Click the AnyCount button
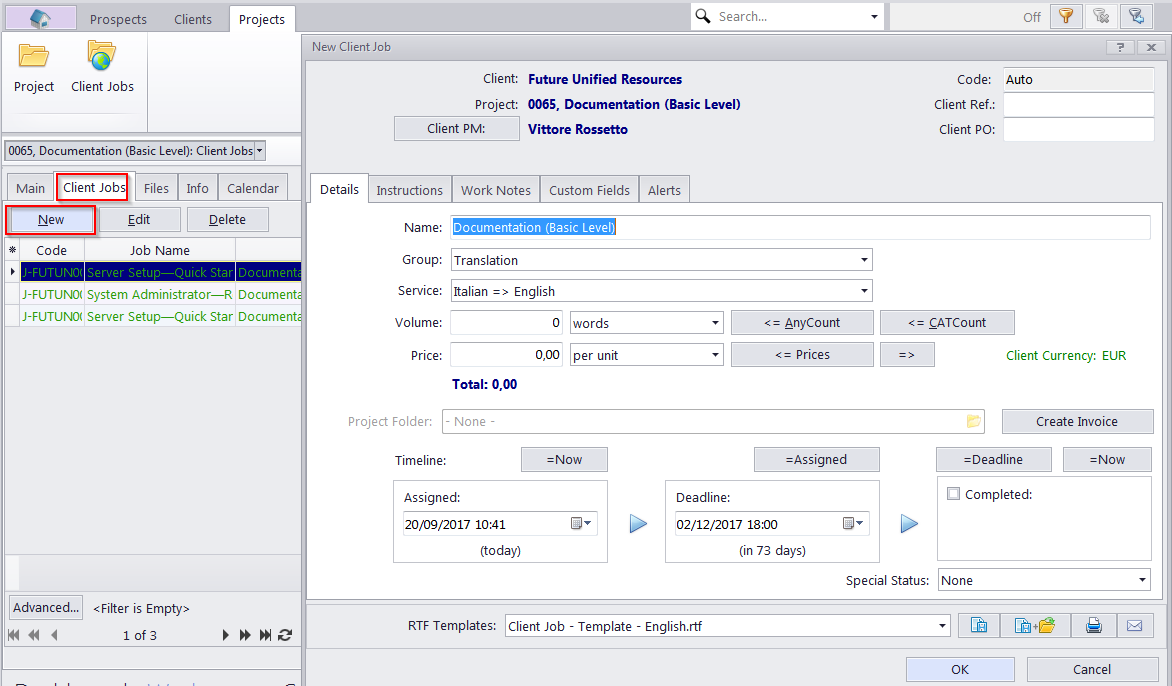The width and height of the screenshot is (1172, 686). coord(802,323)
